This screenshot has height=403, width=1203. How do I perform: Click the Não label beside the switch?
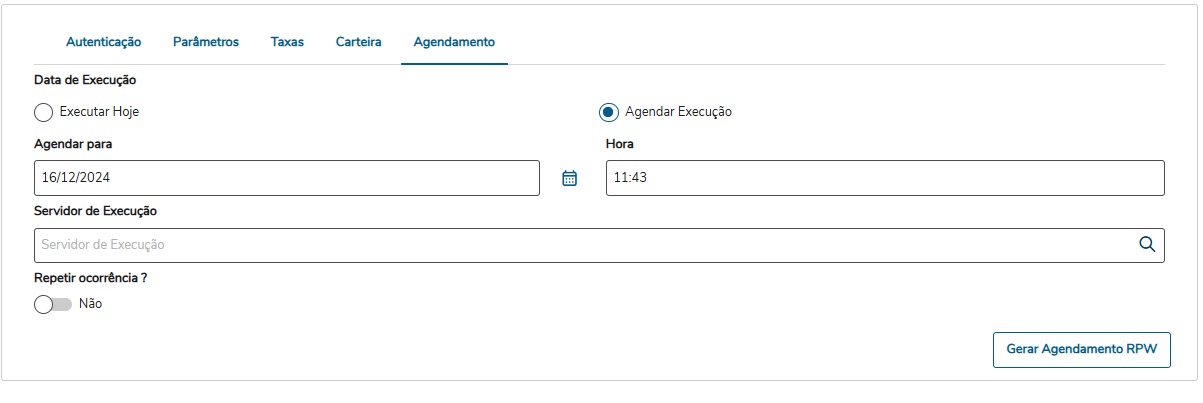tap(90, 304)
